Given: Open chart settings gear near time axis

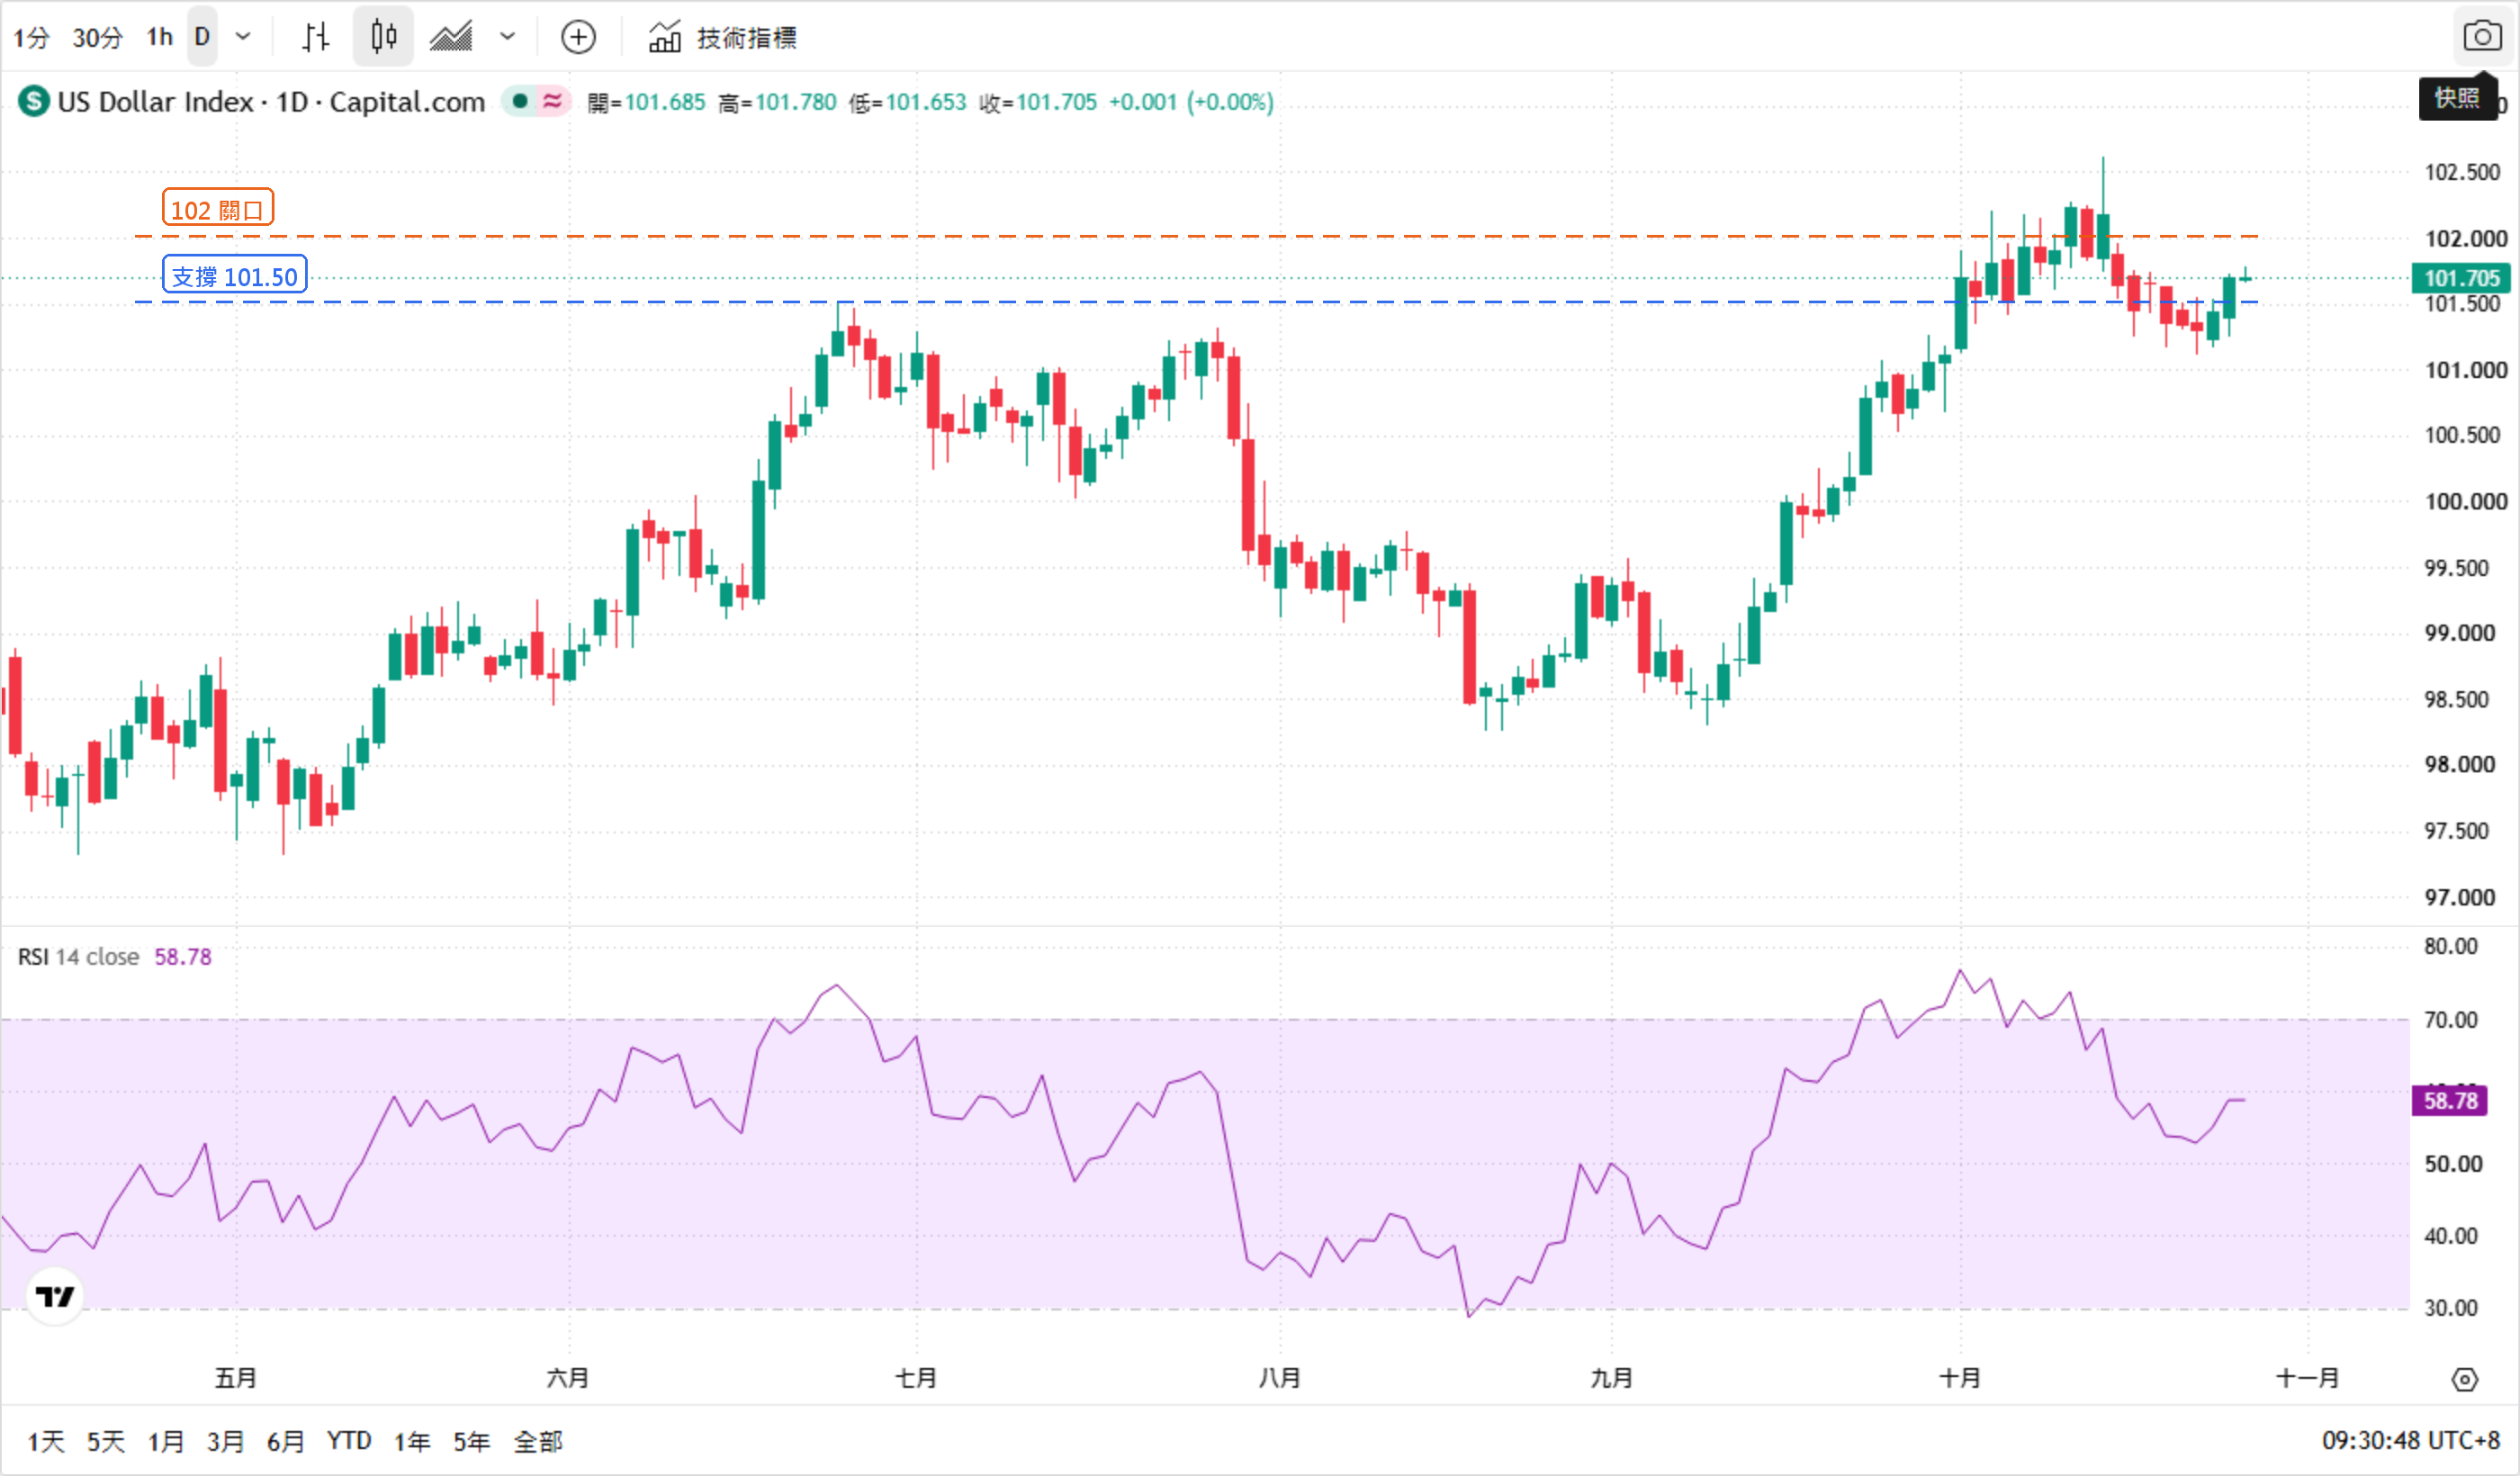Looking at the screenshot, I should [2465, 1380].
